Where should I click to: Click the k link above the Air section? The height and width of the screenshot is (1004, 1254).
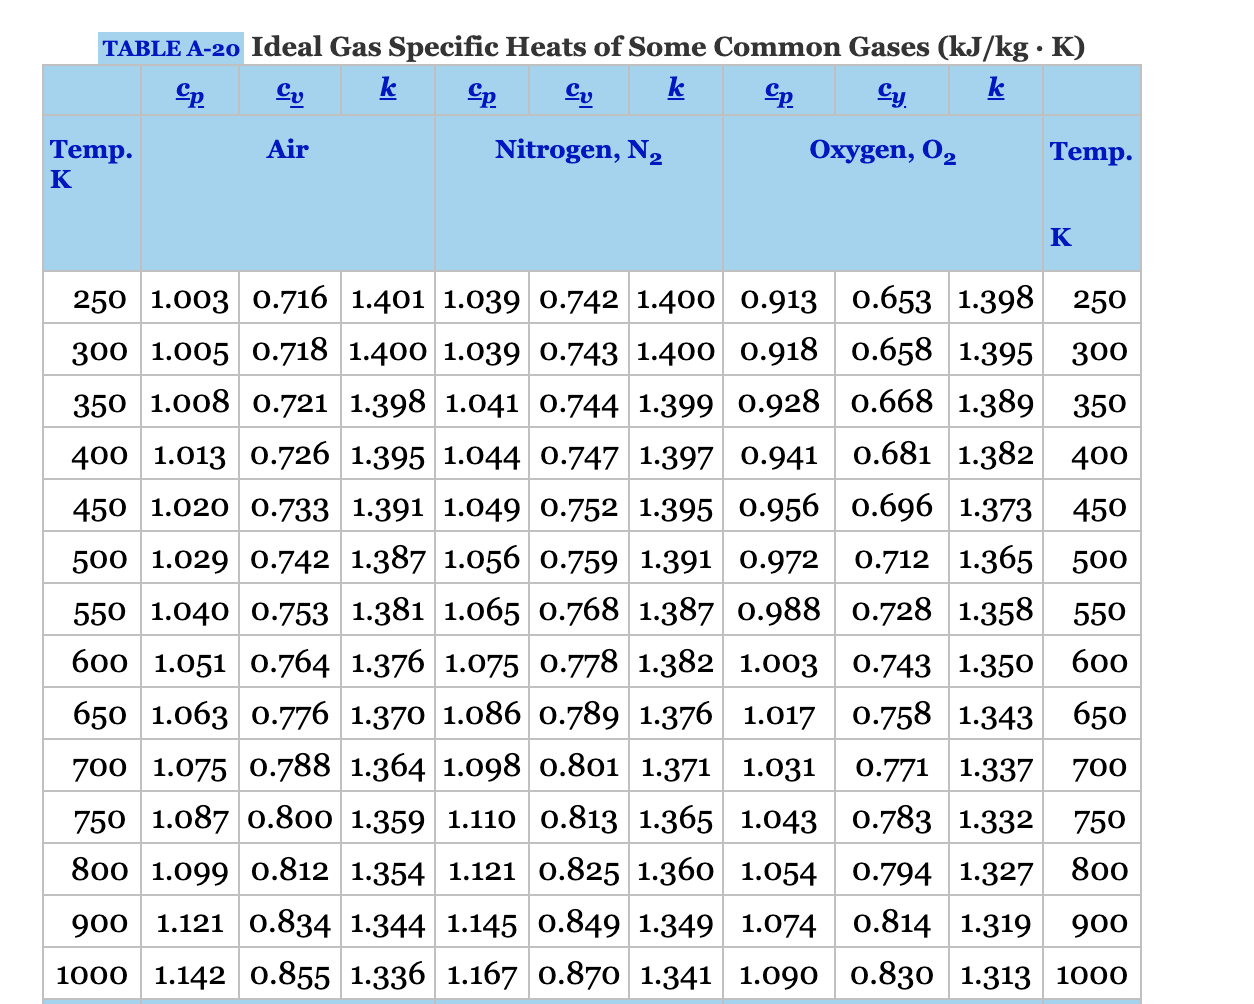[388, 88]
